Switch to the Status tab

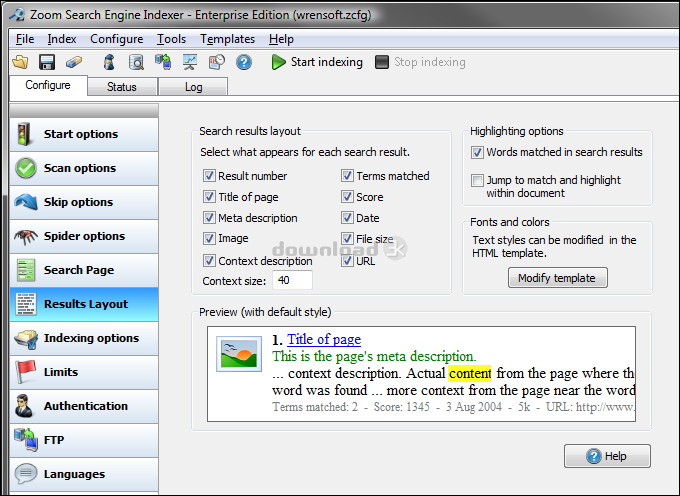[x=122, y=87]
